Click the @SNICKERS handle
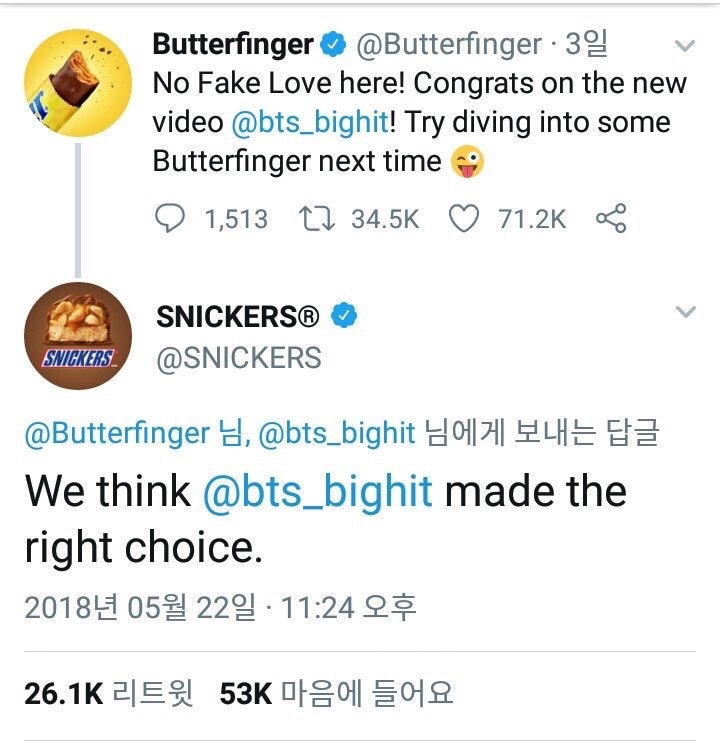 (x=238, y=357)
